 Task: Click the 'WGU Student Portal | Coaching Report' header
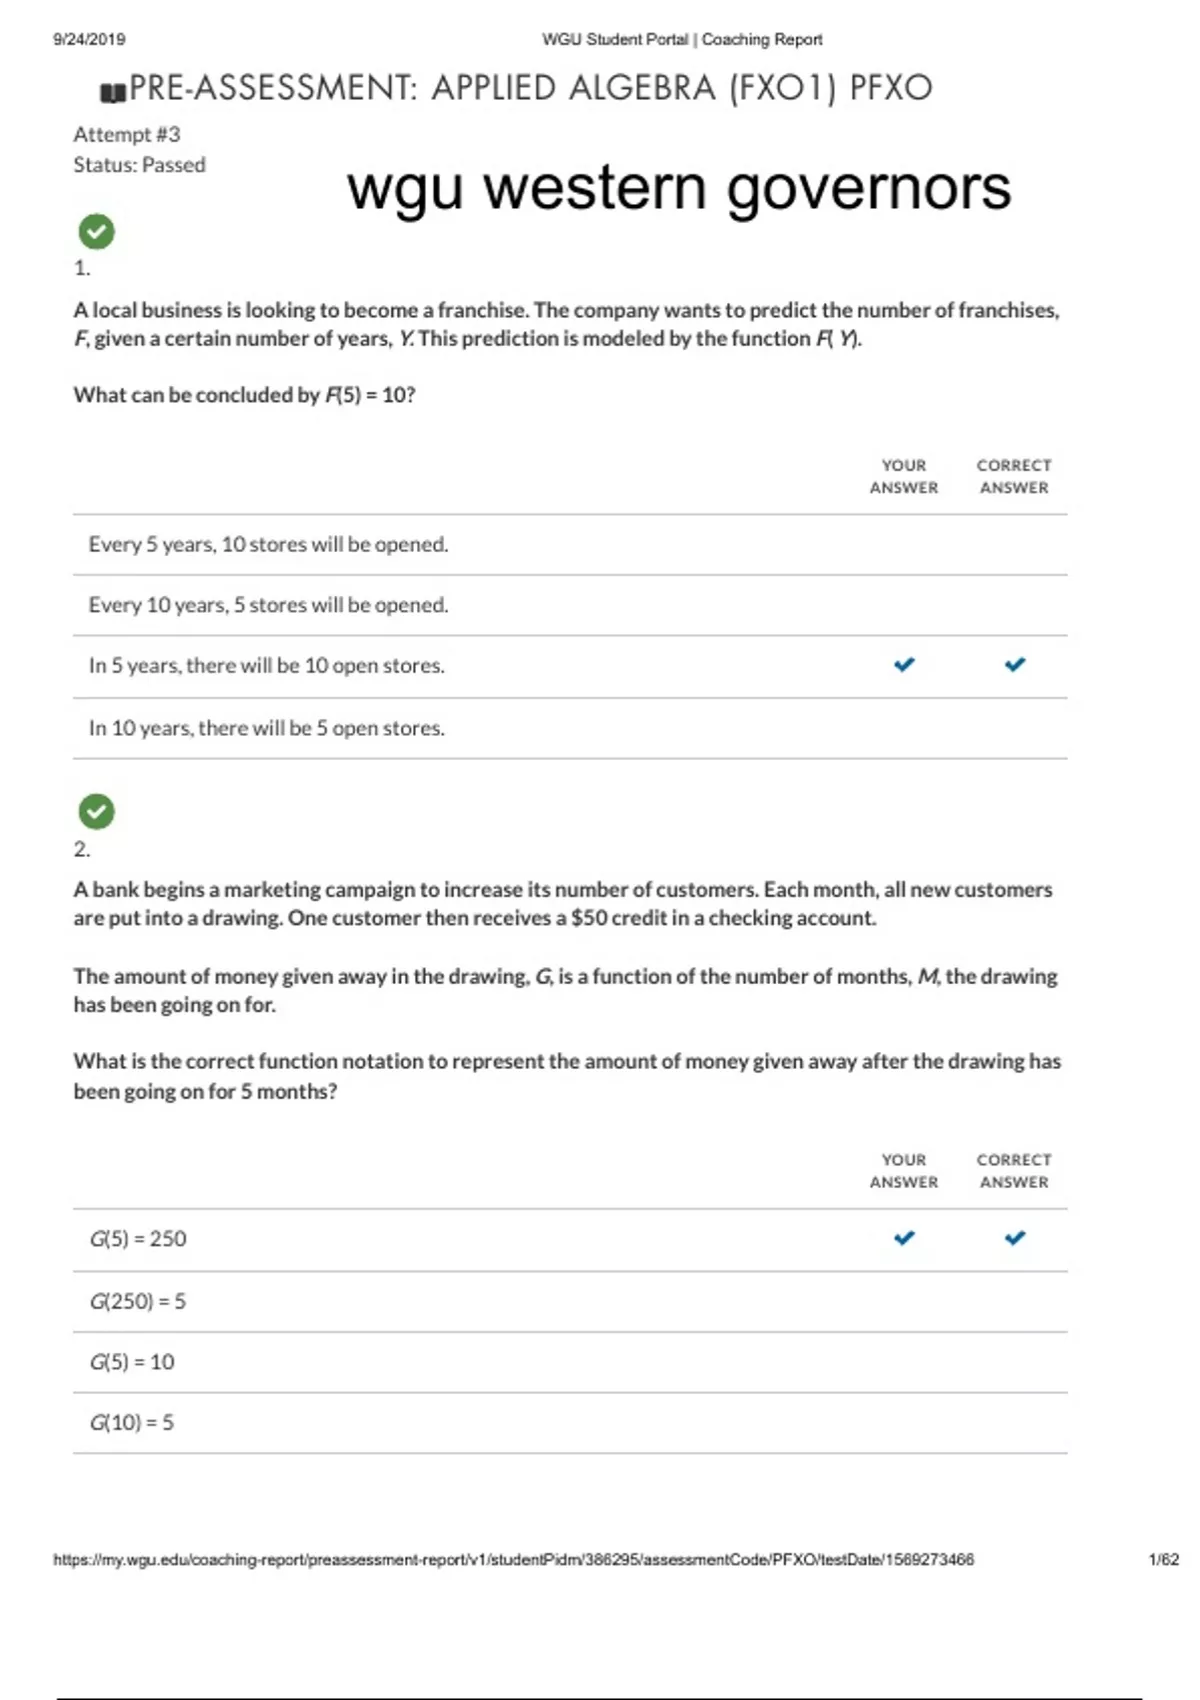point(682,40)
